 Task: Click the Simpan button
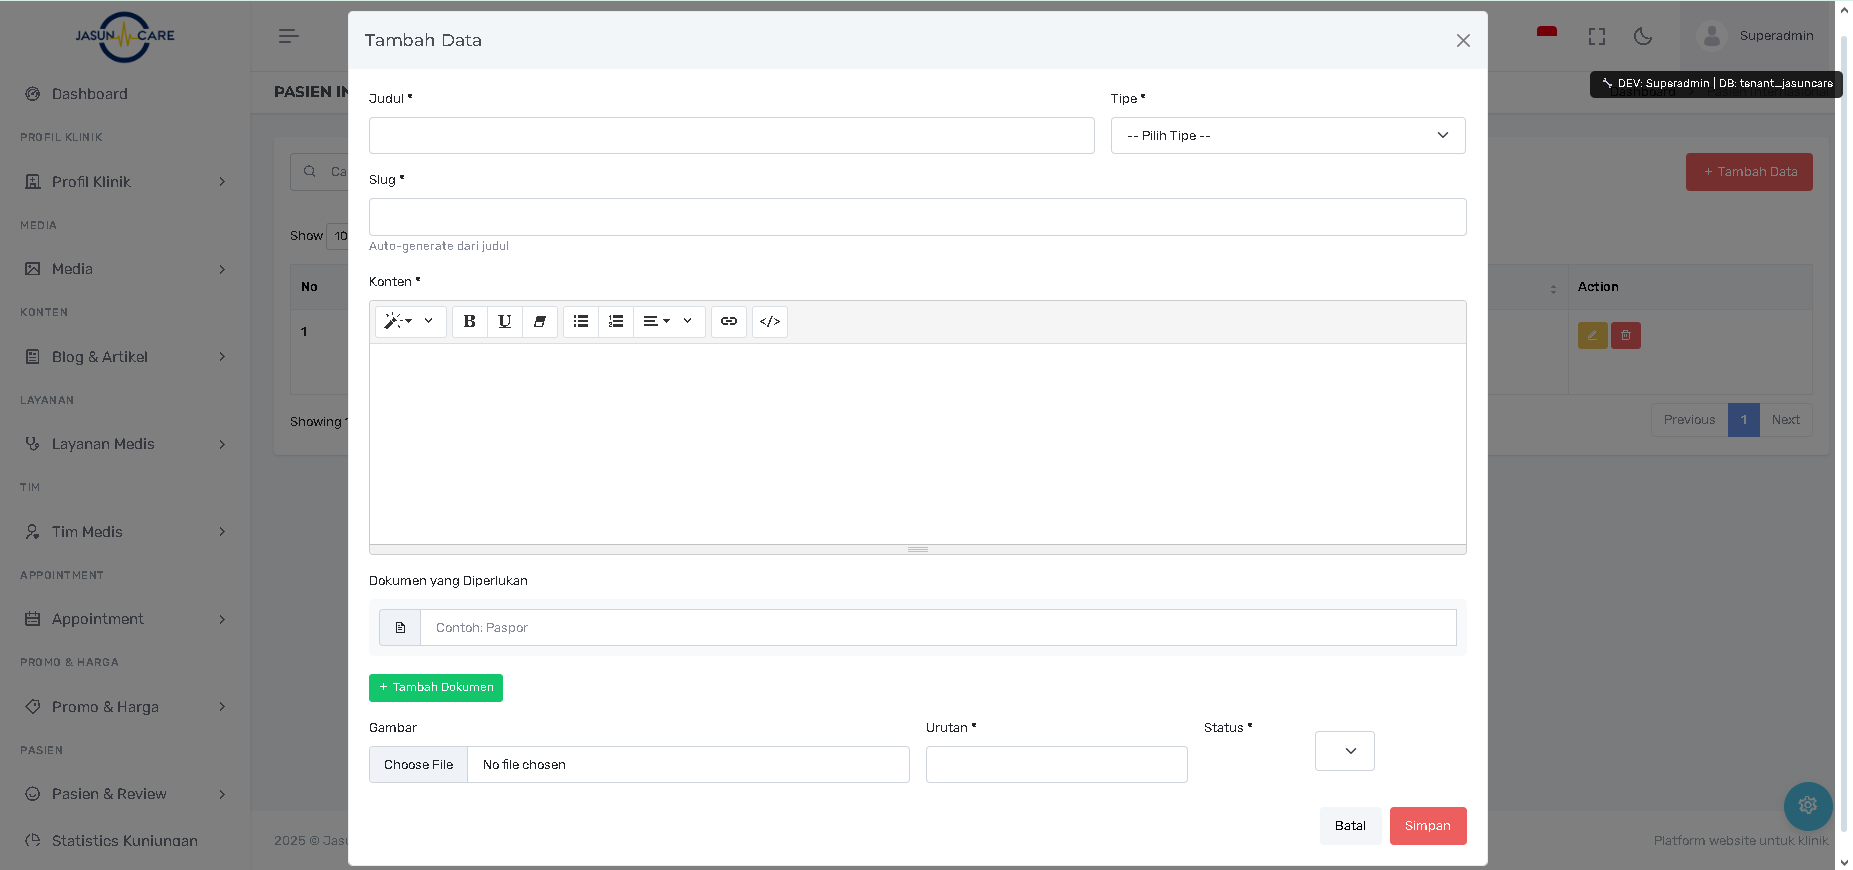click(1427, 826)
